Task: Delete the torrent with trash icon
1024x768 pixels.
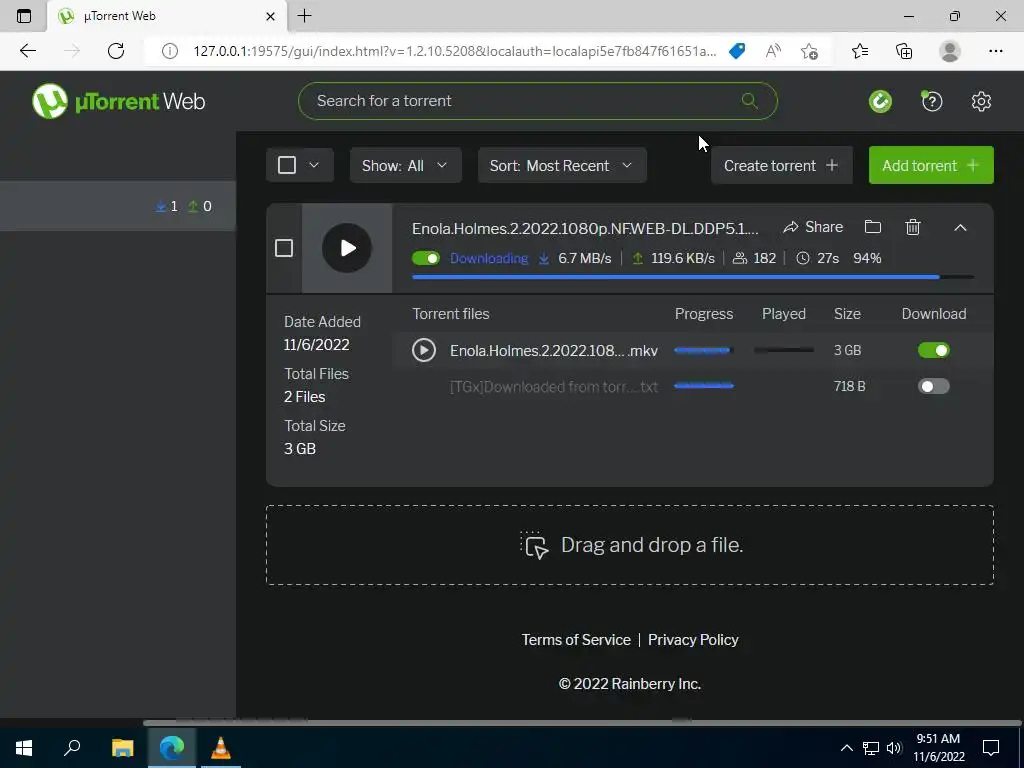Action: click(x=913, y=227)
